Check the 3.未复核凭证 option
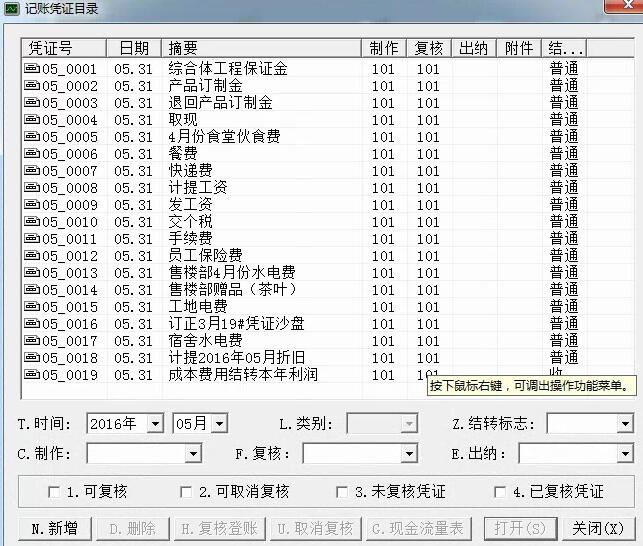 click(x=343, y=492)
